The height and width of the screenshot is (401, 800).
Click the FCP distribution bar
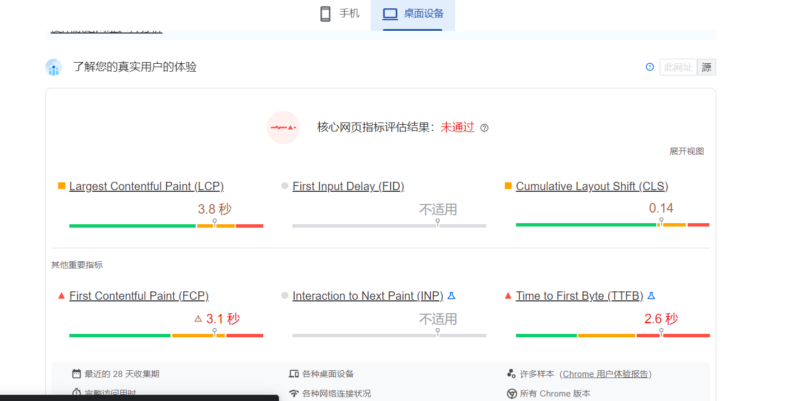point(166,335)
